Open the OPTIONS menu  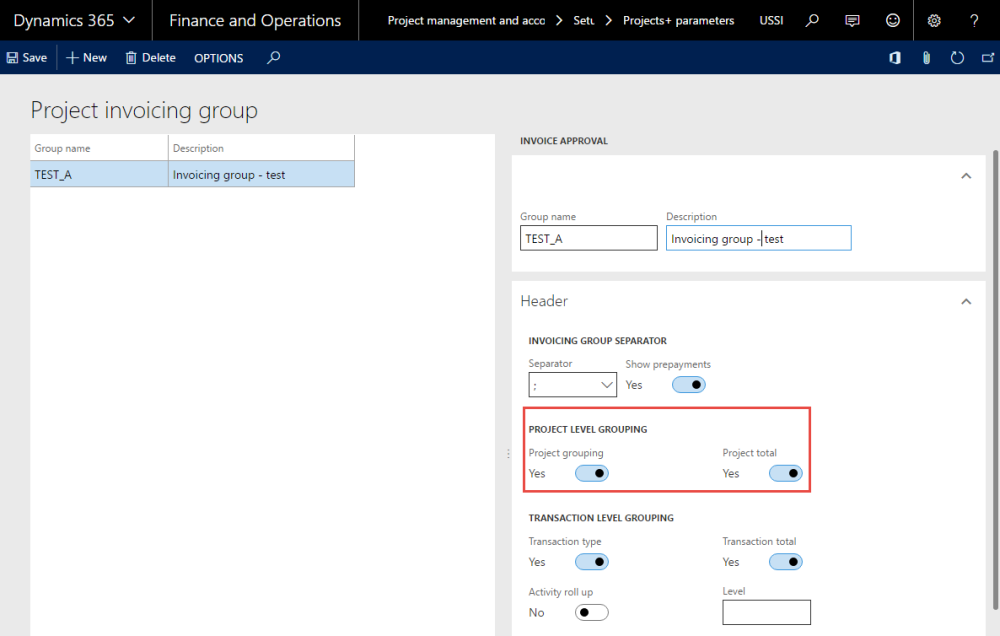[218, 57]
